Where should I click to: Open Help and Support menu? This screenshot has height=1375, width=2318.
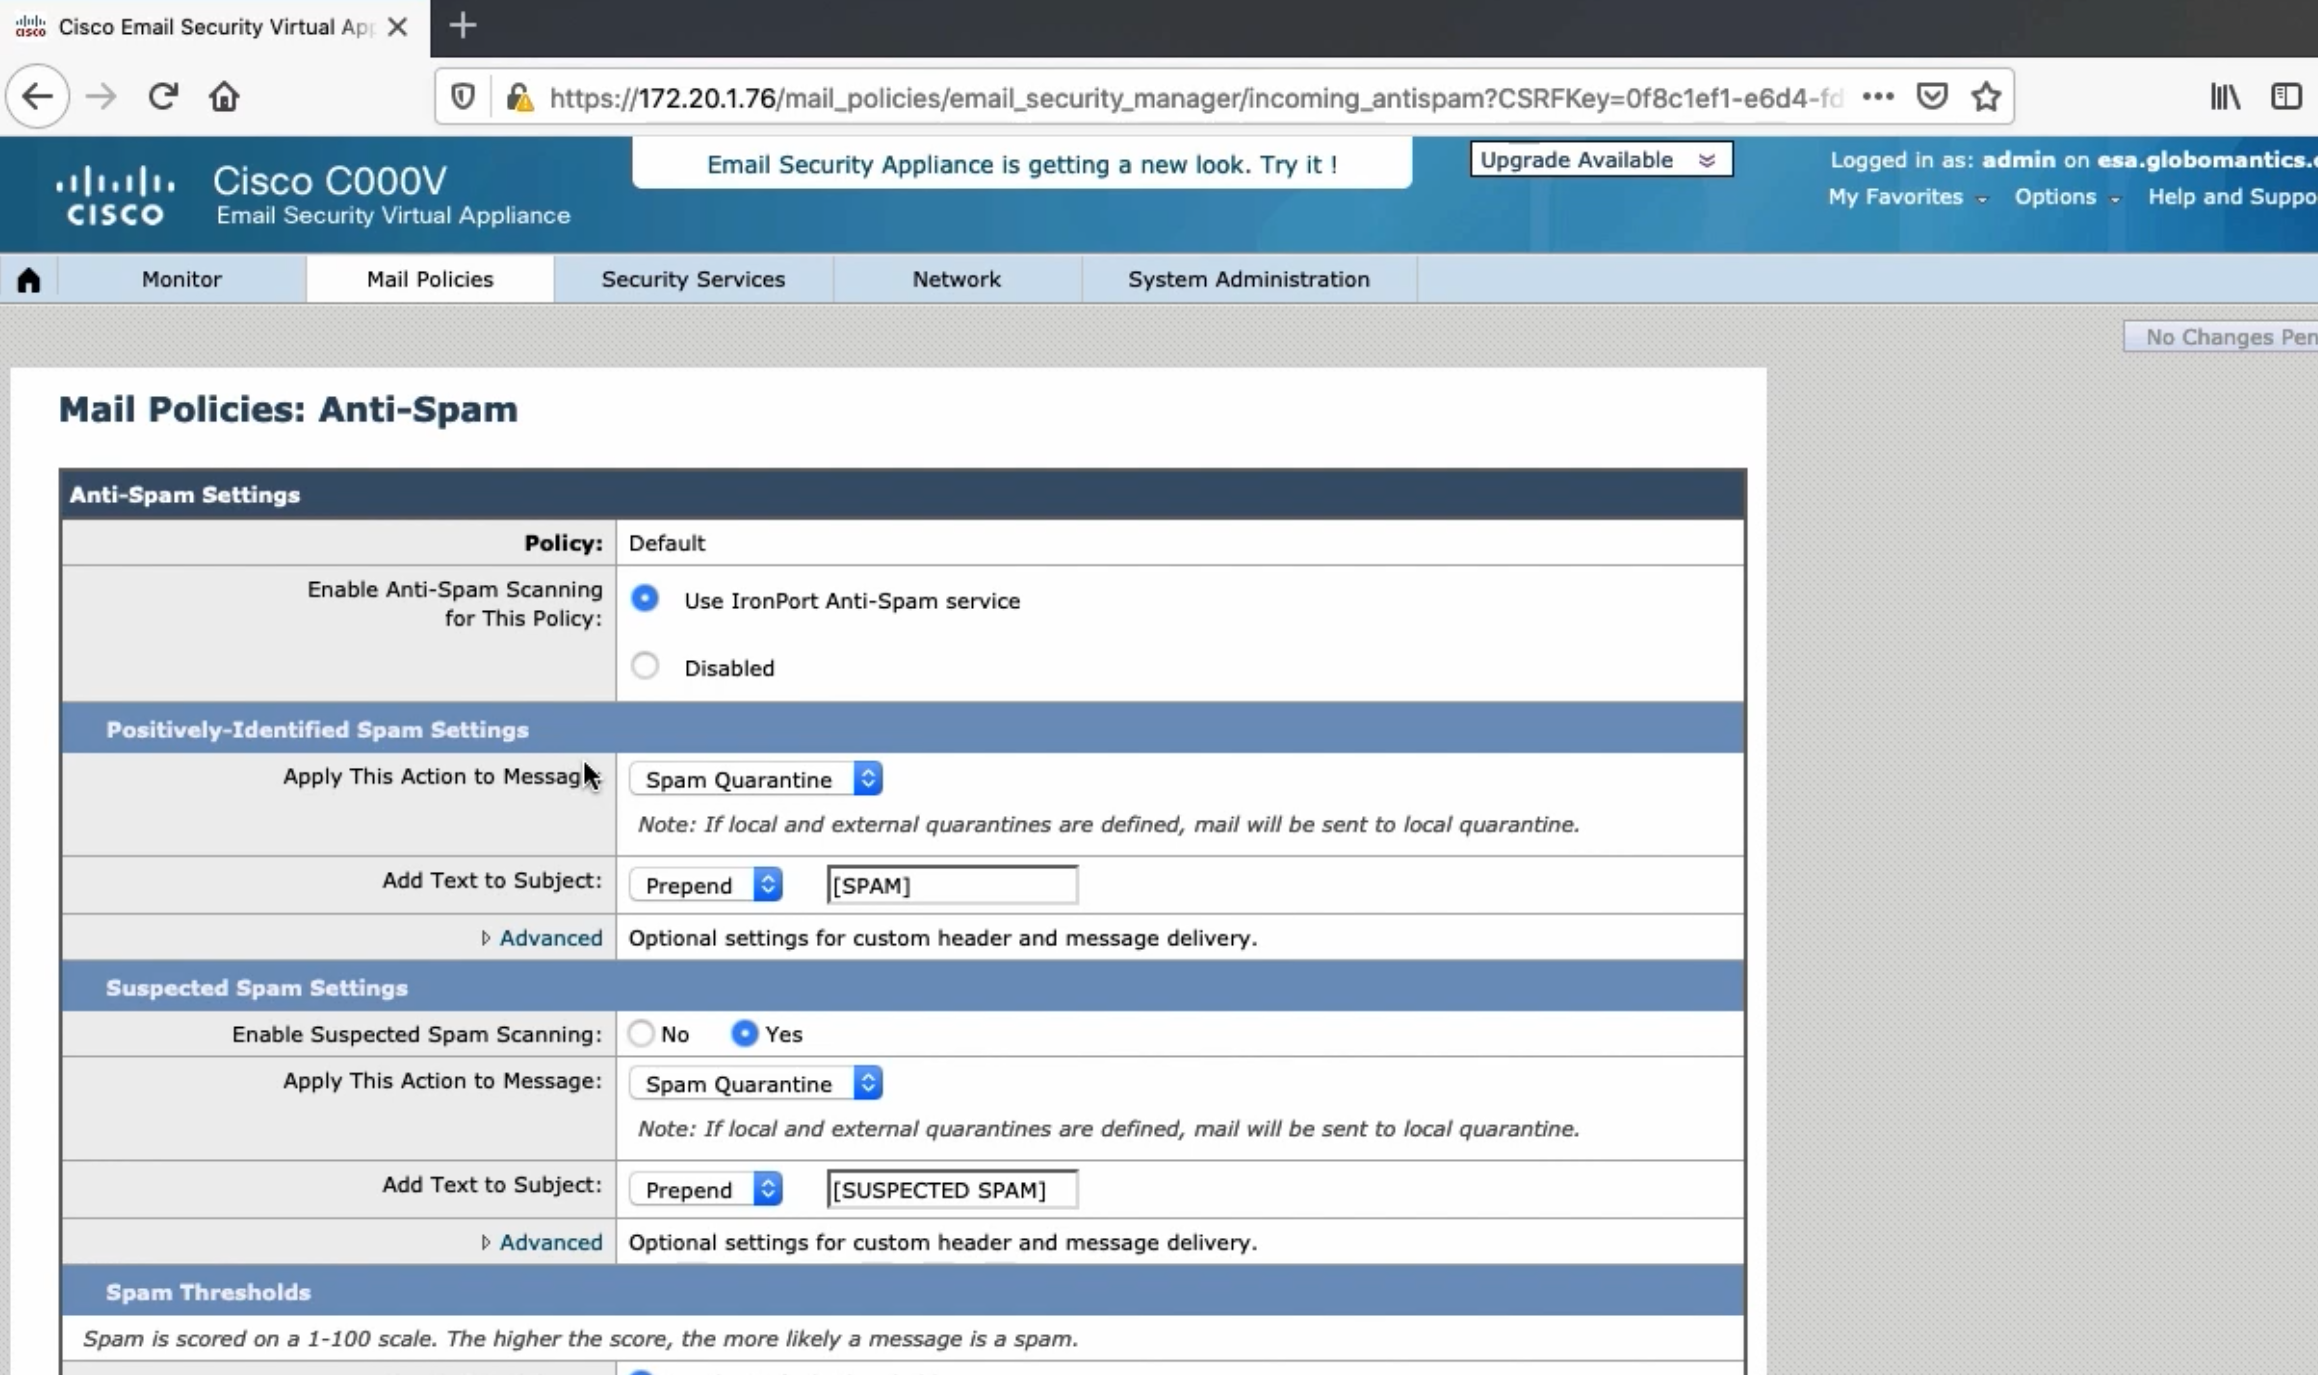[2232, 197]
